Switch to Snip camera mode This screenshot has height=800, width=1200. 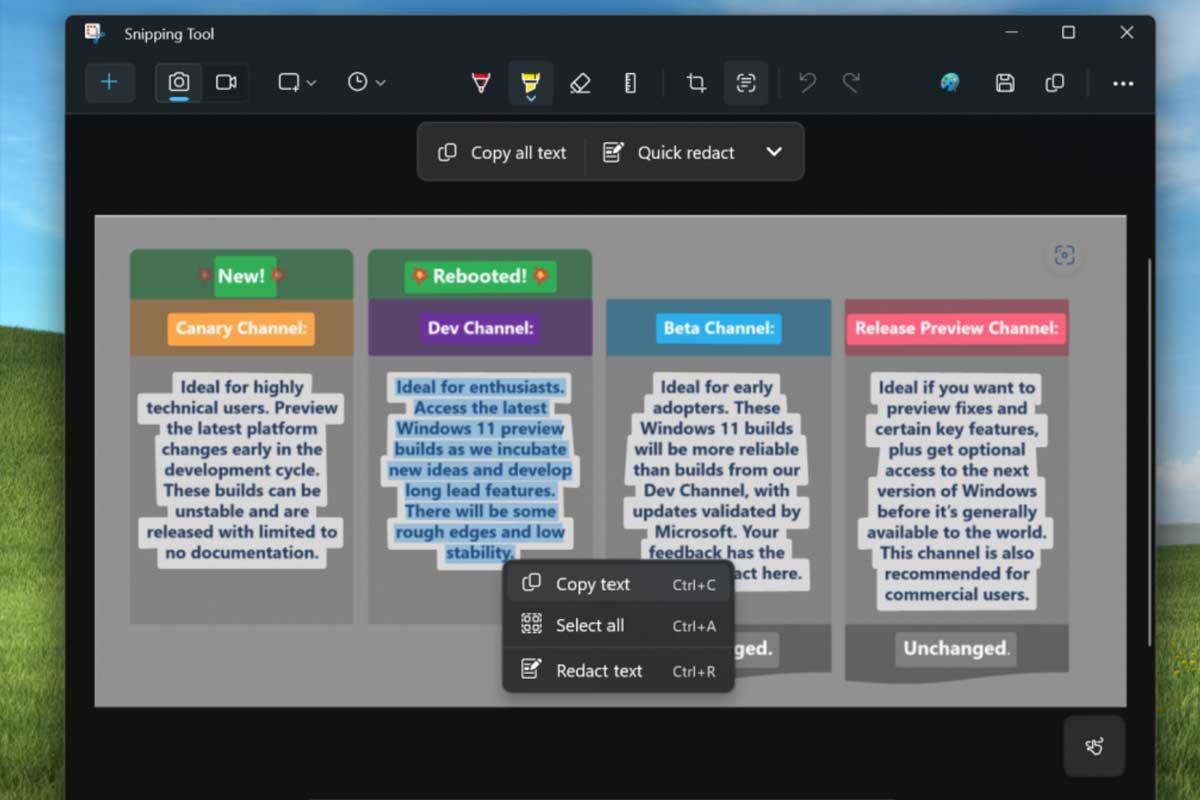pos(179,83)
